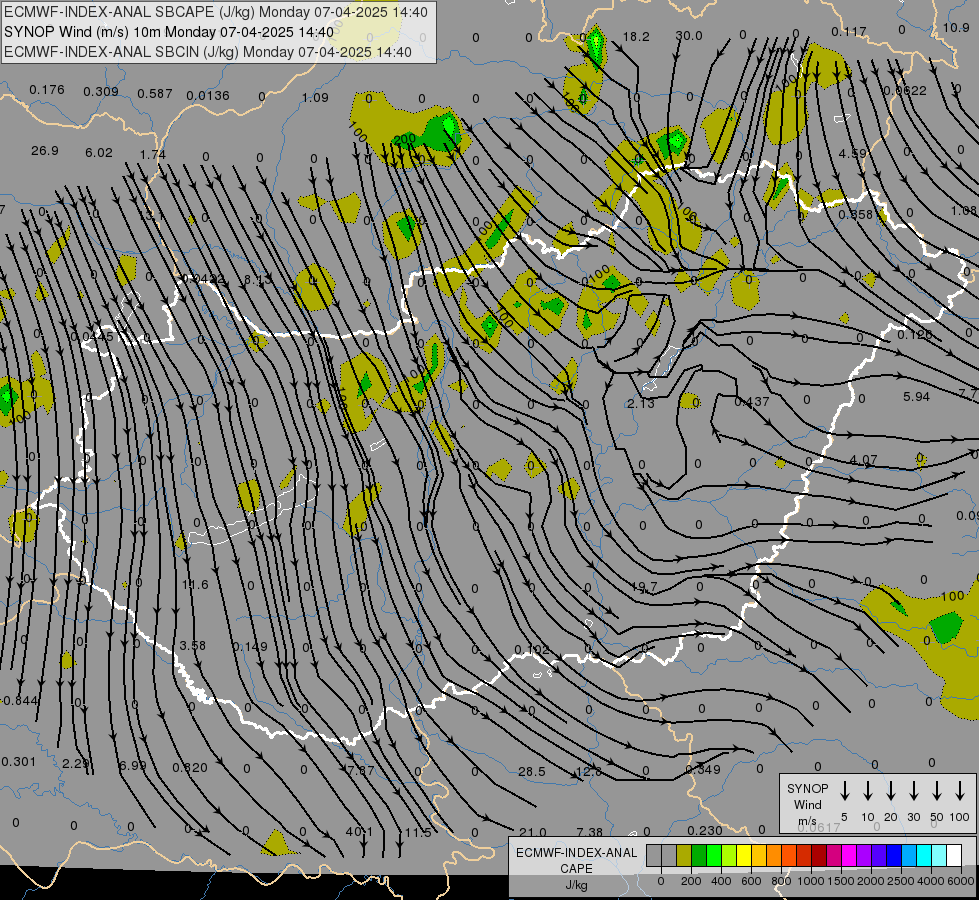
Task: Click the 50 m/s wind arrow in legend
Action: [x=937, y=790]
